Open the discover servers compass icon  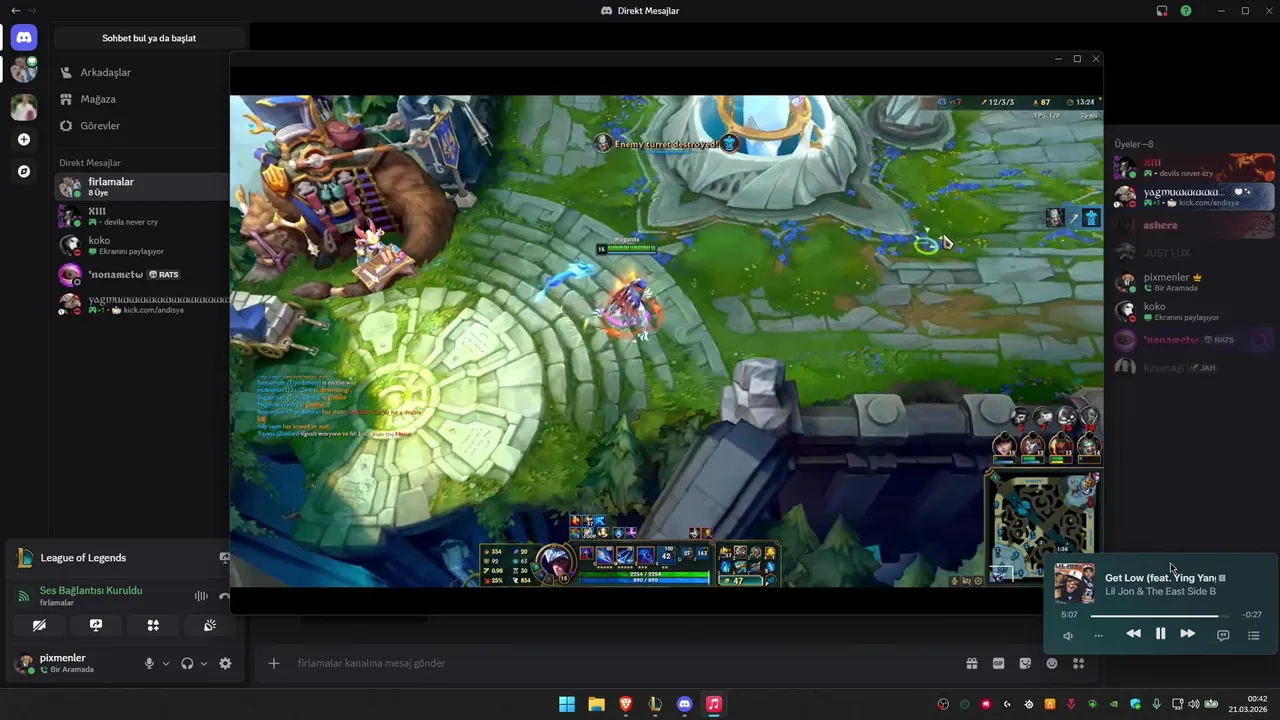coord(24,172)
